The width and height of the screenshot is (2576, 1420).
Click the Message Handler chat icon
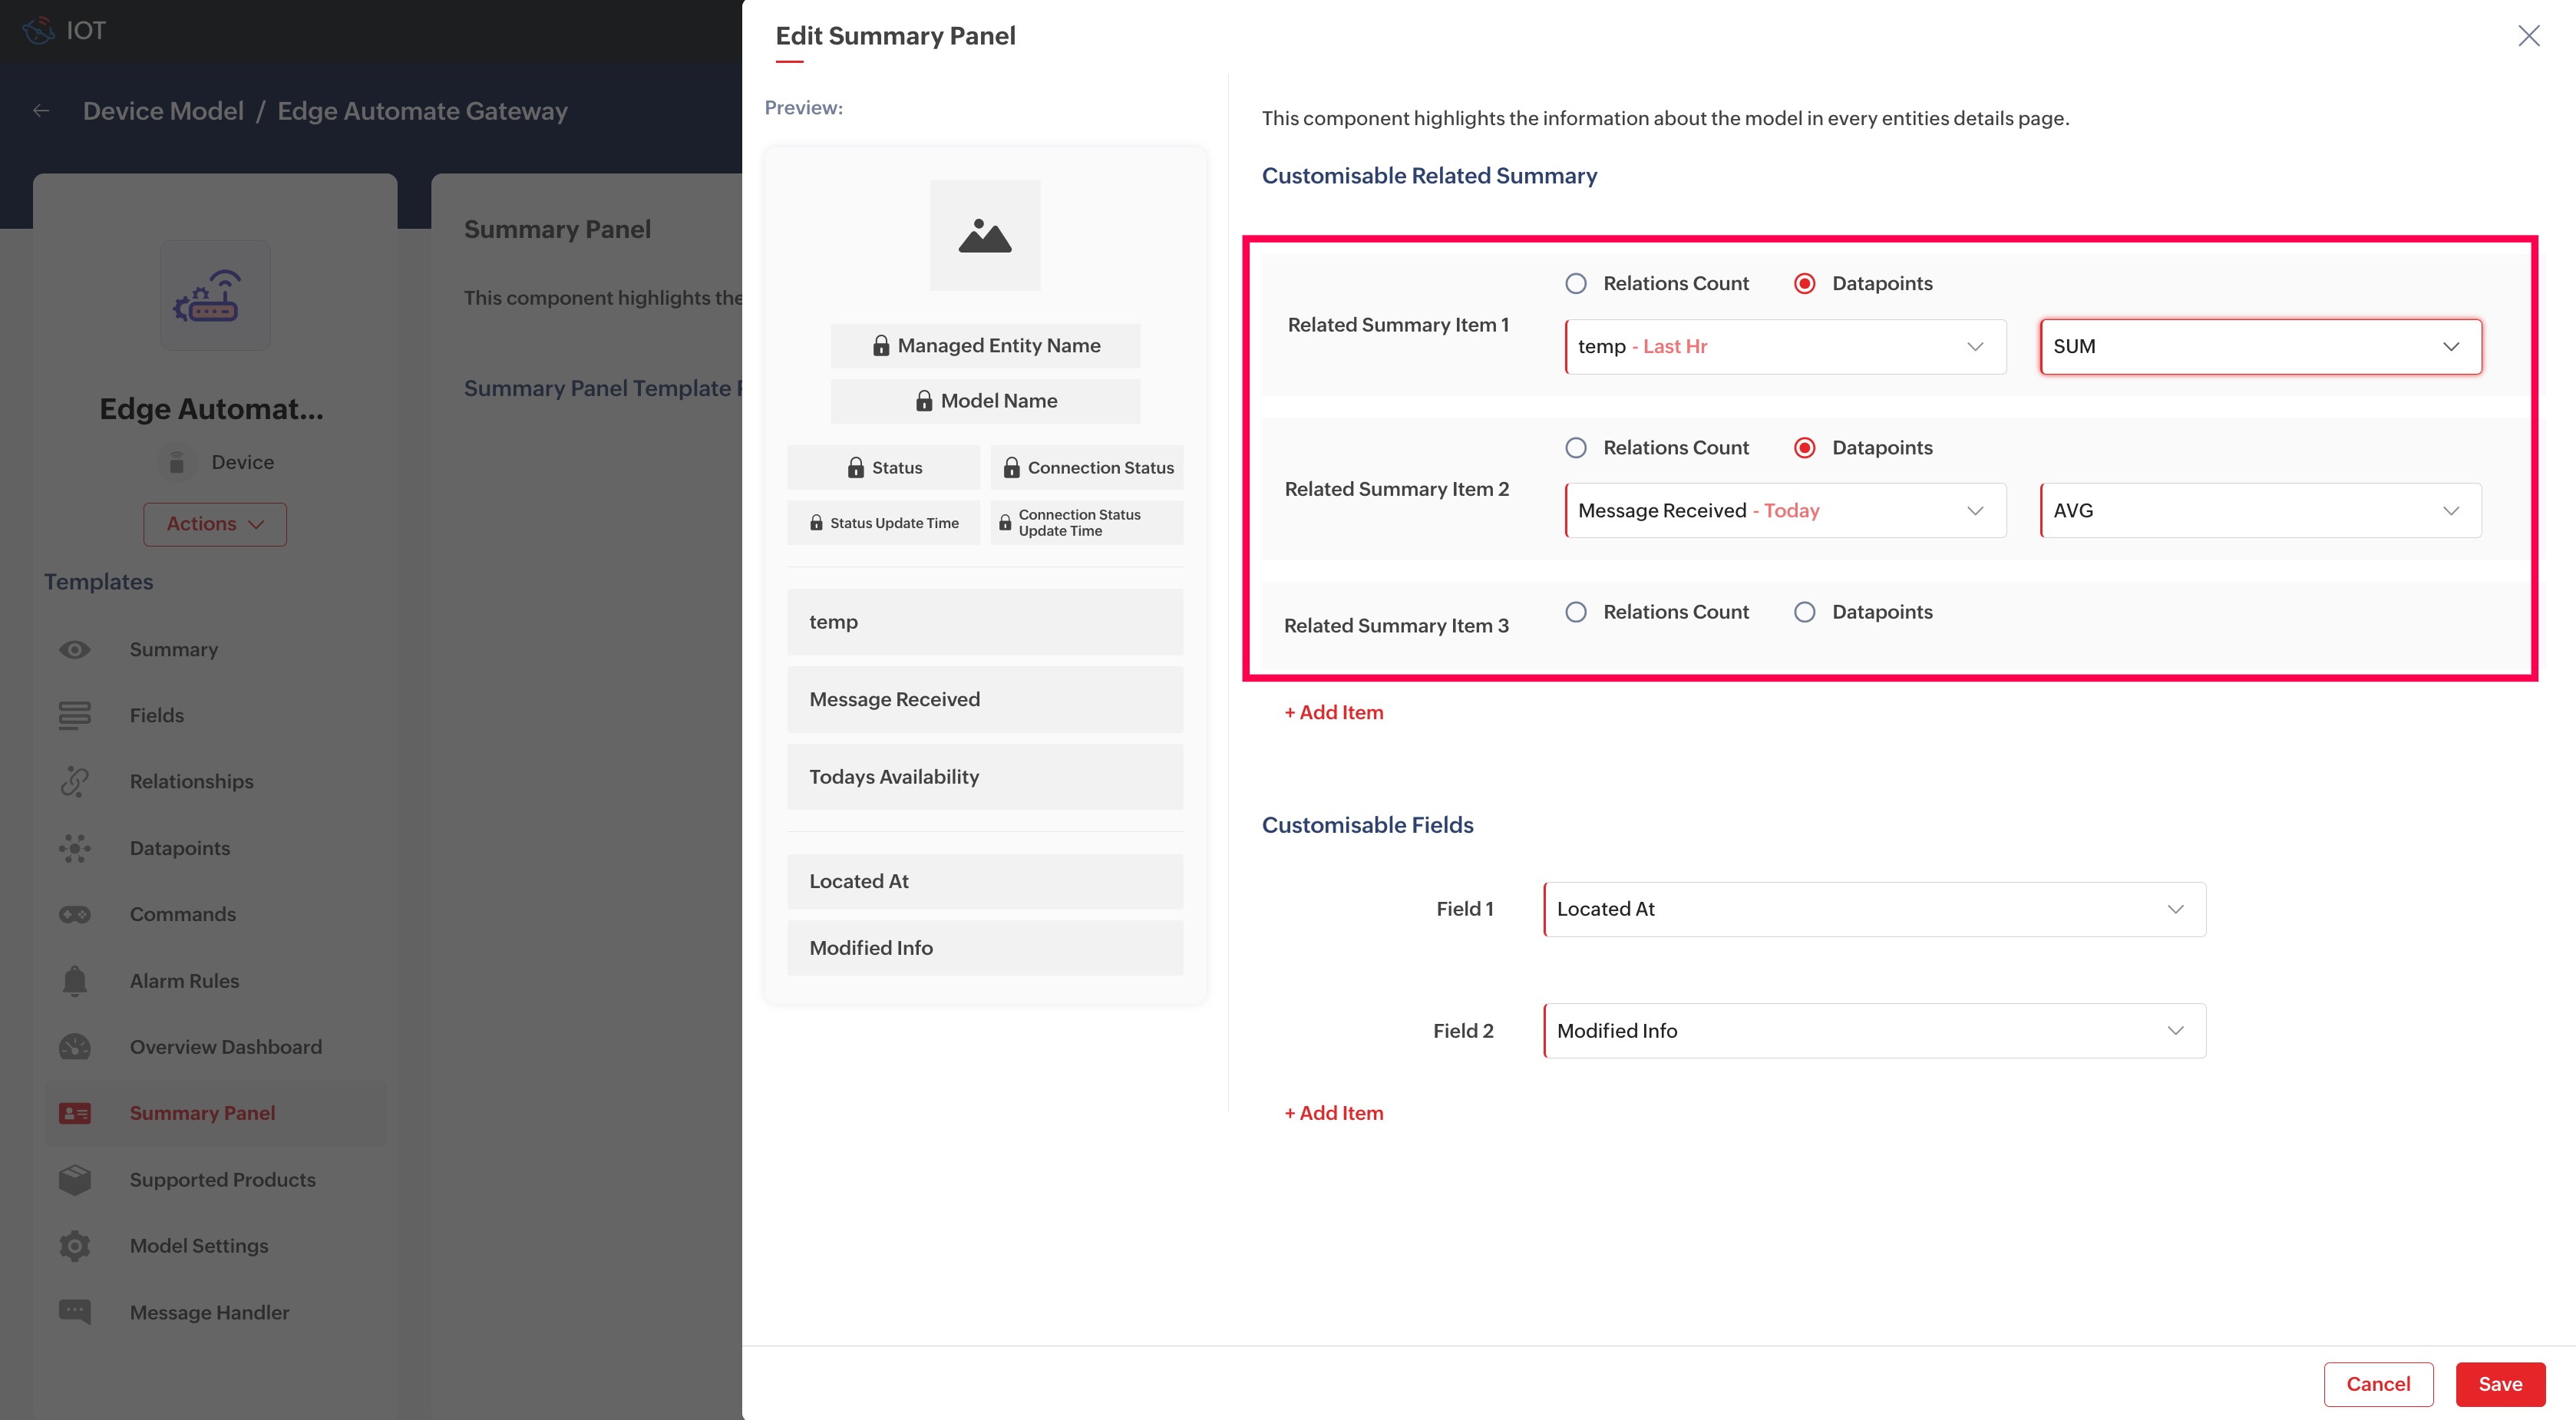tap(74, 1312)
